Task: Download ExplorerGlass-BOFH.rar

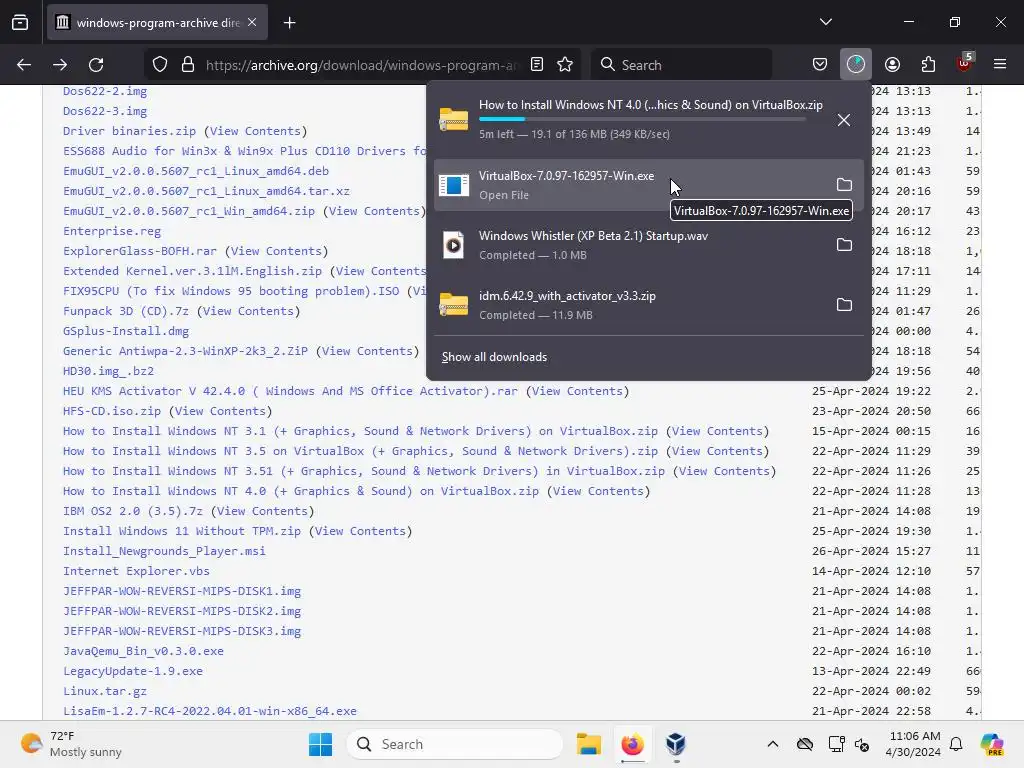Action: point(140,251)
